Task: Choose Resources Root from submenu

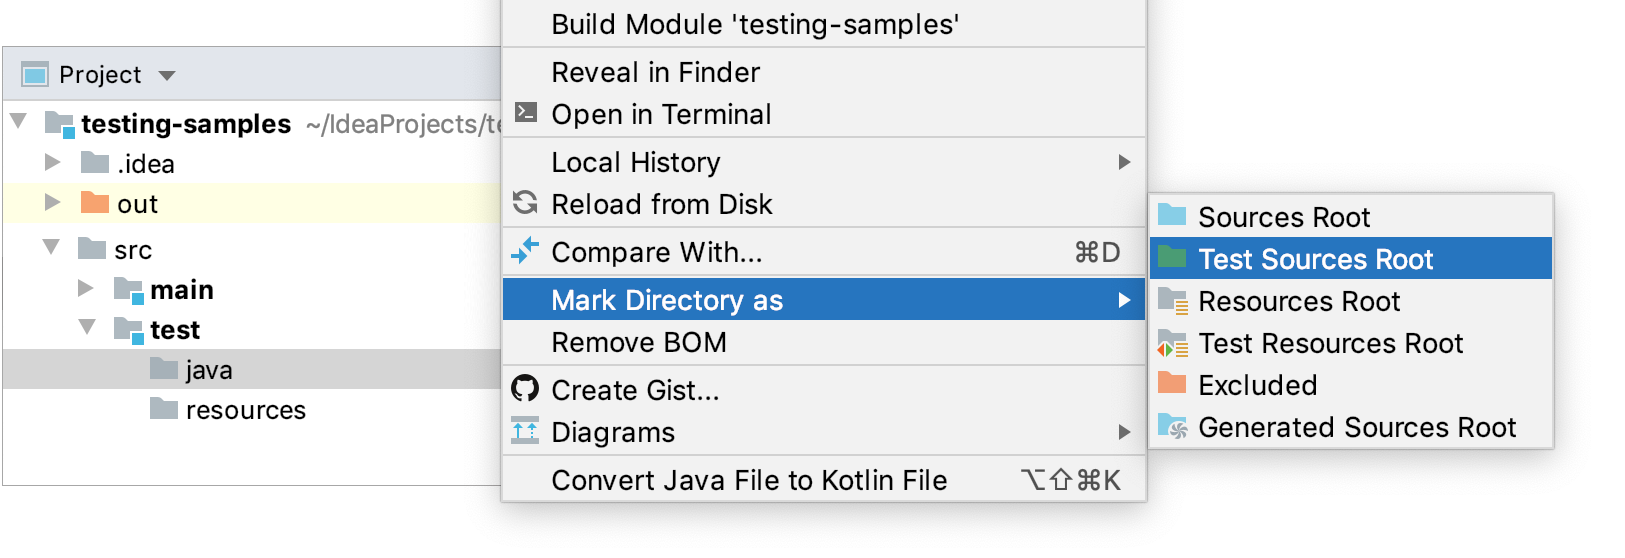Action: [1351, 301]
